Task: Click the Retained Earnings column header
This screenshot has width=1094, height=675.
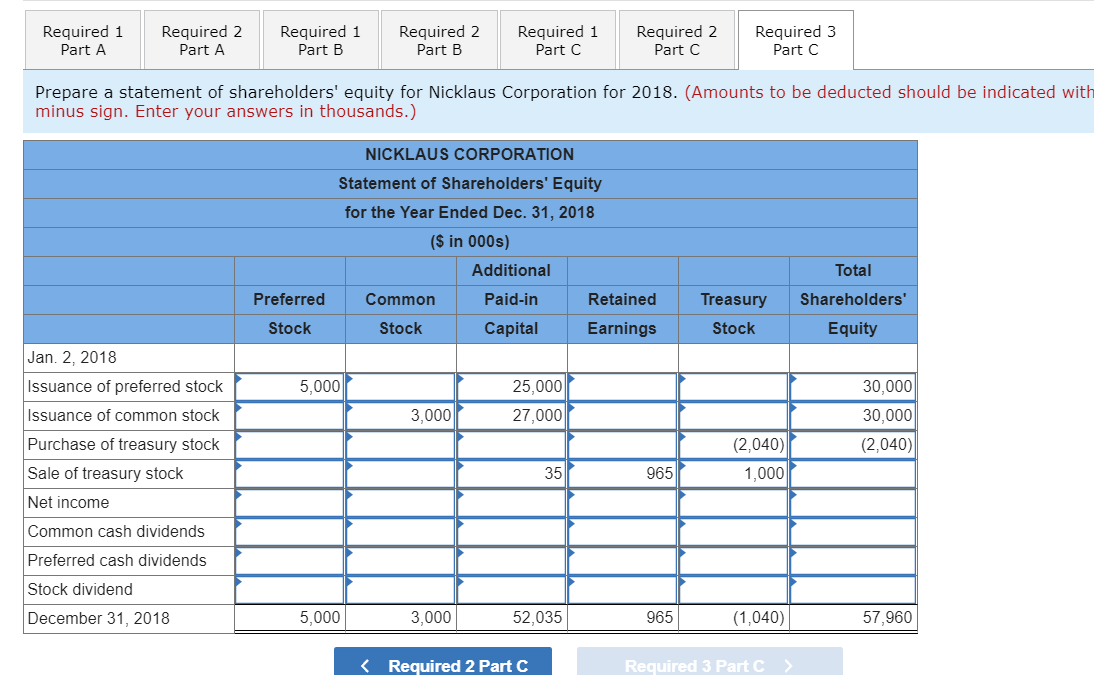Action: (x=622, y=314)
